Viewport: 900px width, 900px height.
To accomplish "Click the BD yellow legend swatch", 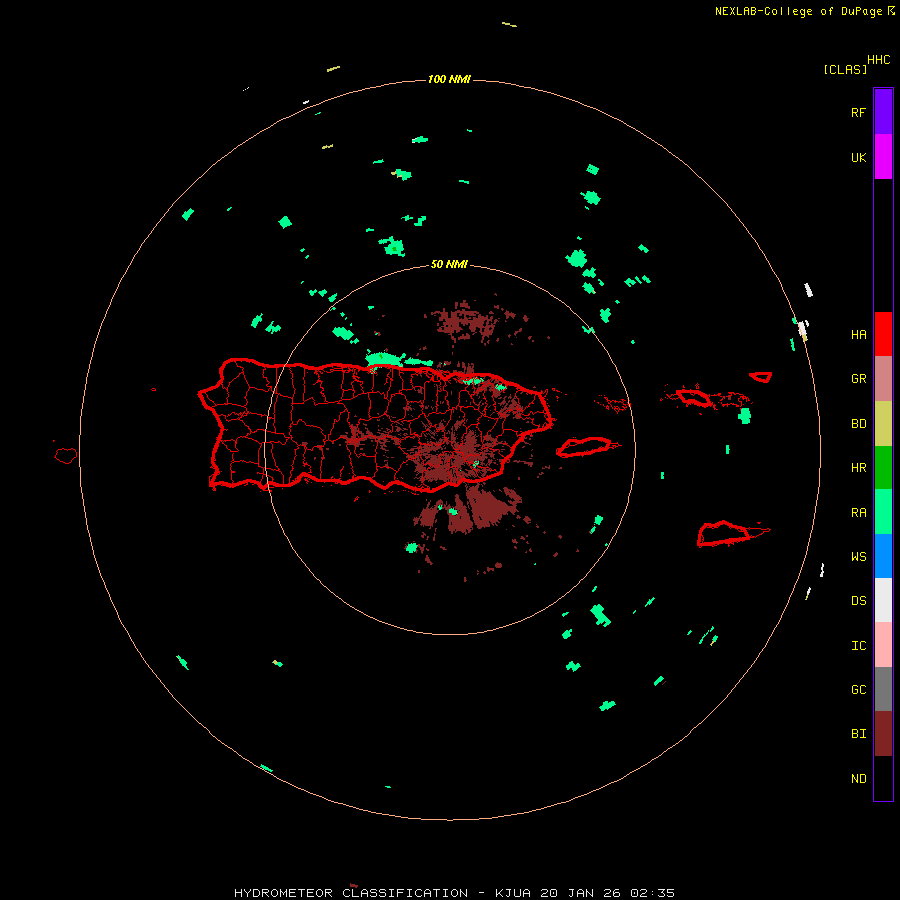I will (x=883, y=424).
